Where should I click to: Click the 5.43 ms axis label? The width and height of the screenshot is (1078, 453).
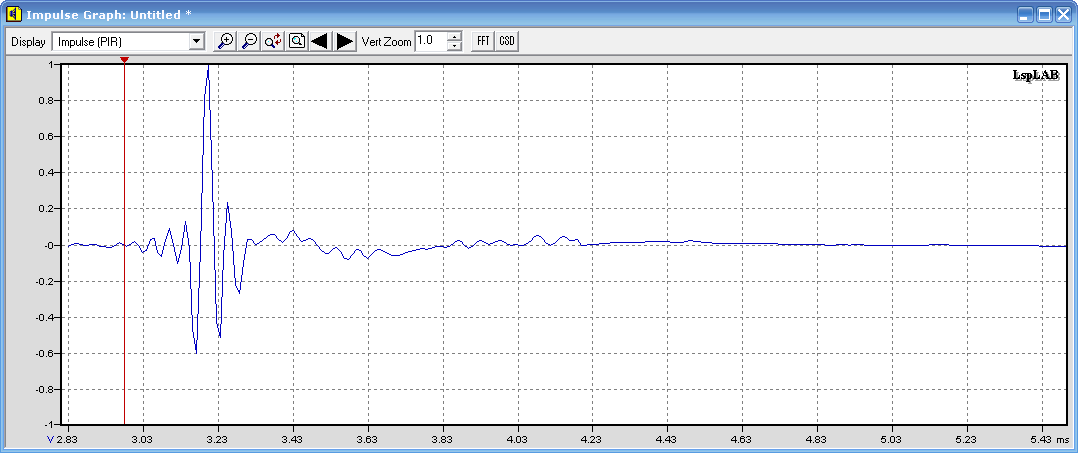[1048, 439]
